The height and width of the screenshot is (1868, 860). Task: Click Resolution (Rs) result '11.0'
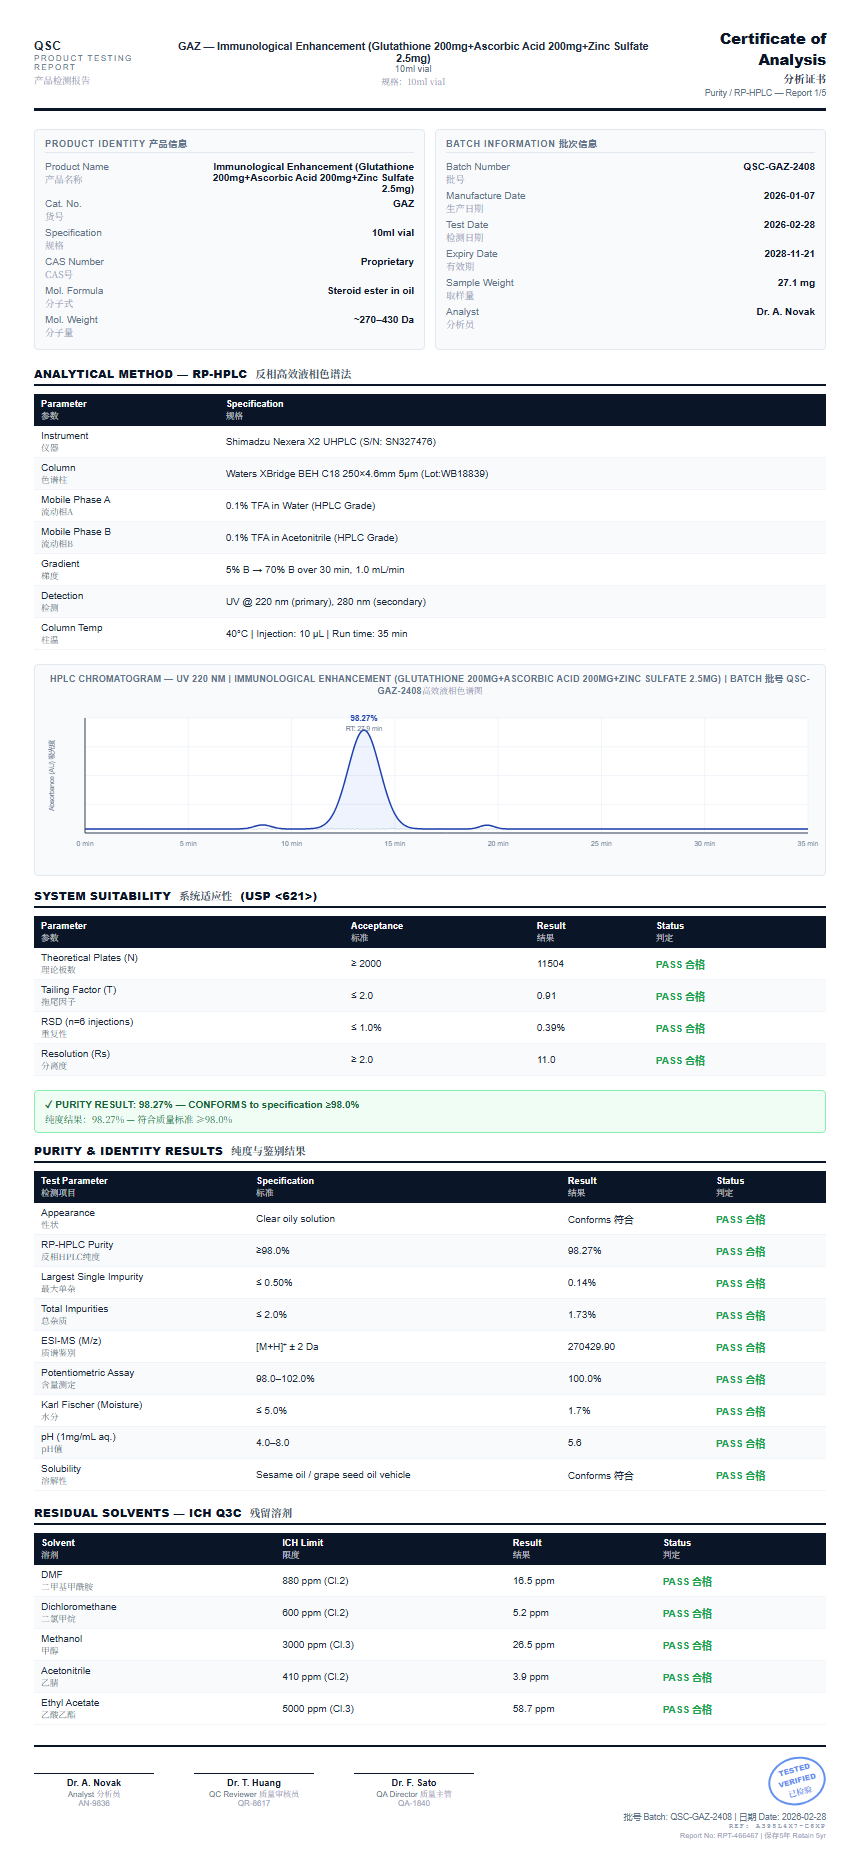(x=546, y=1060)
